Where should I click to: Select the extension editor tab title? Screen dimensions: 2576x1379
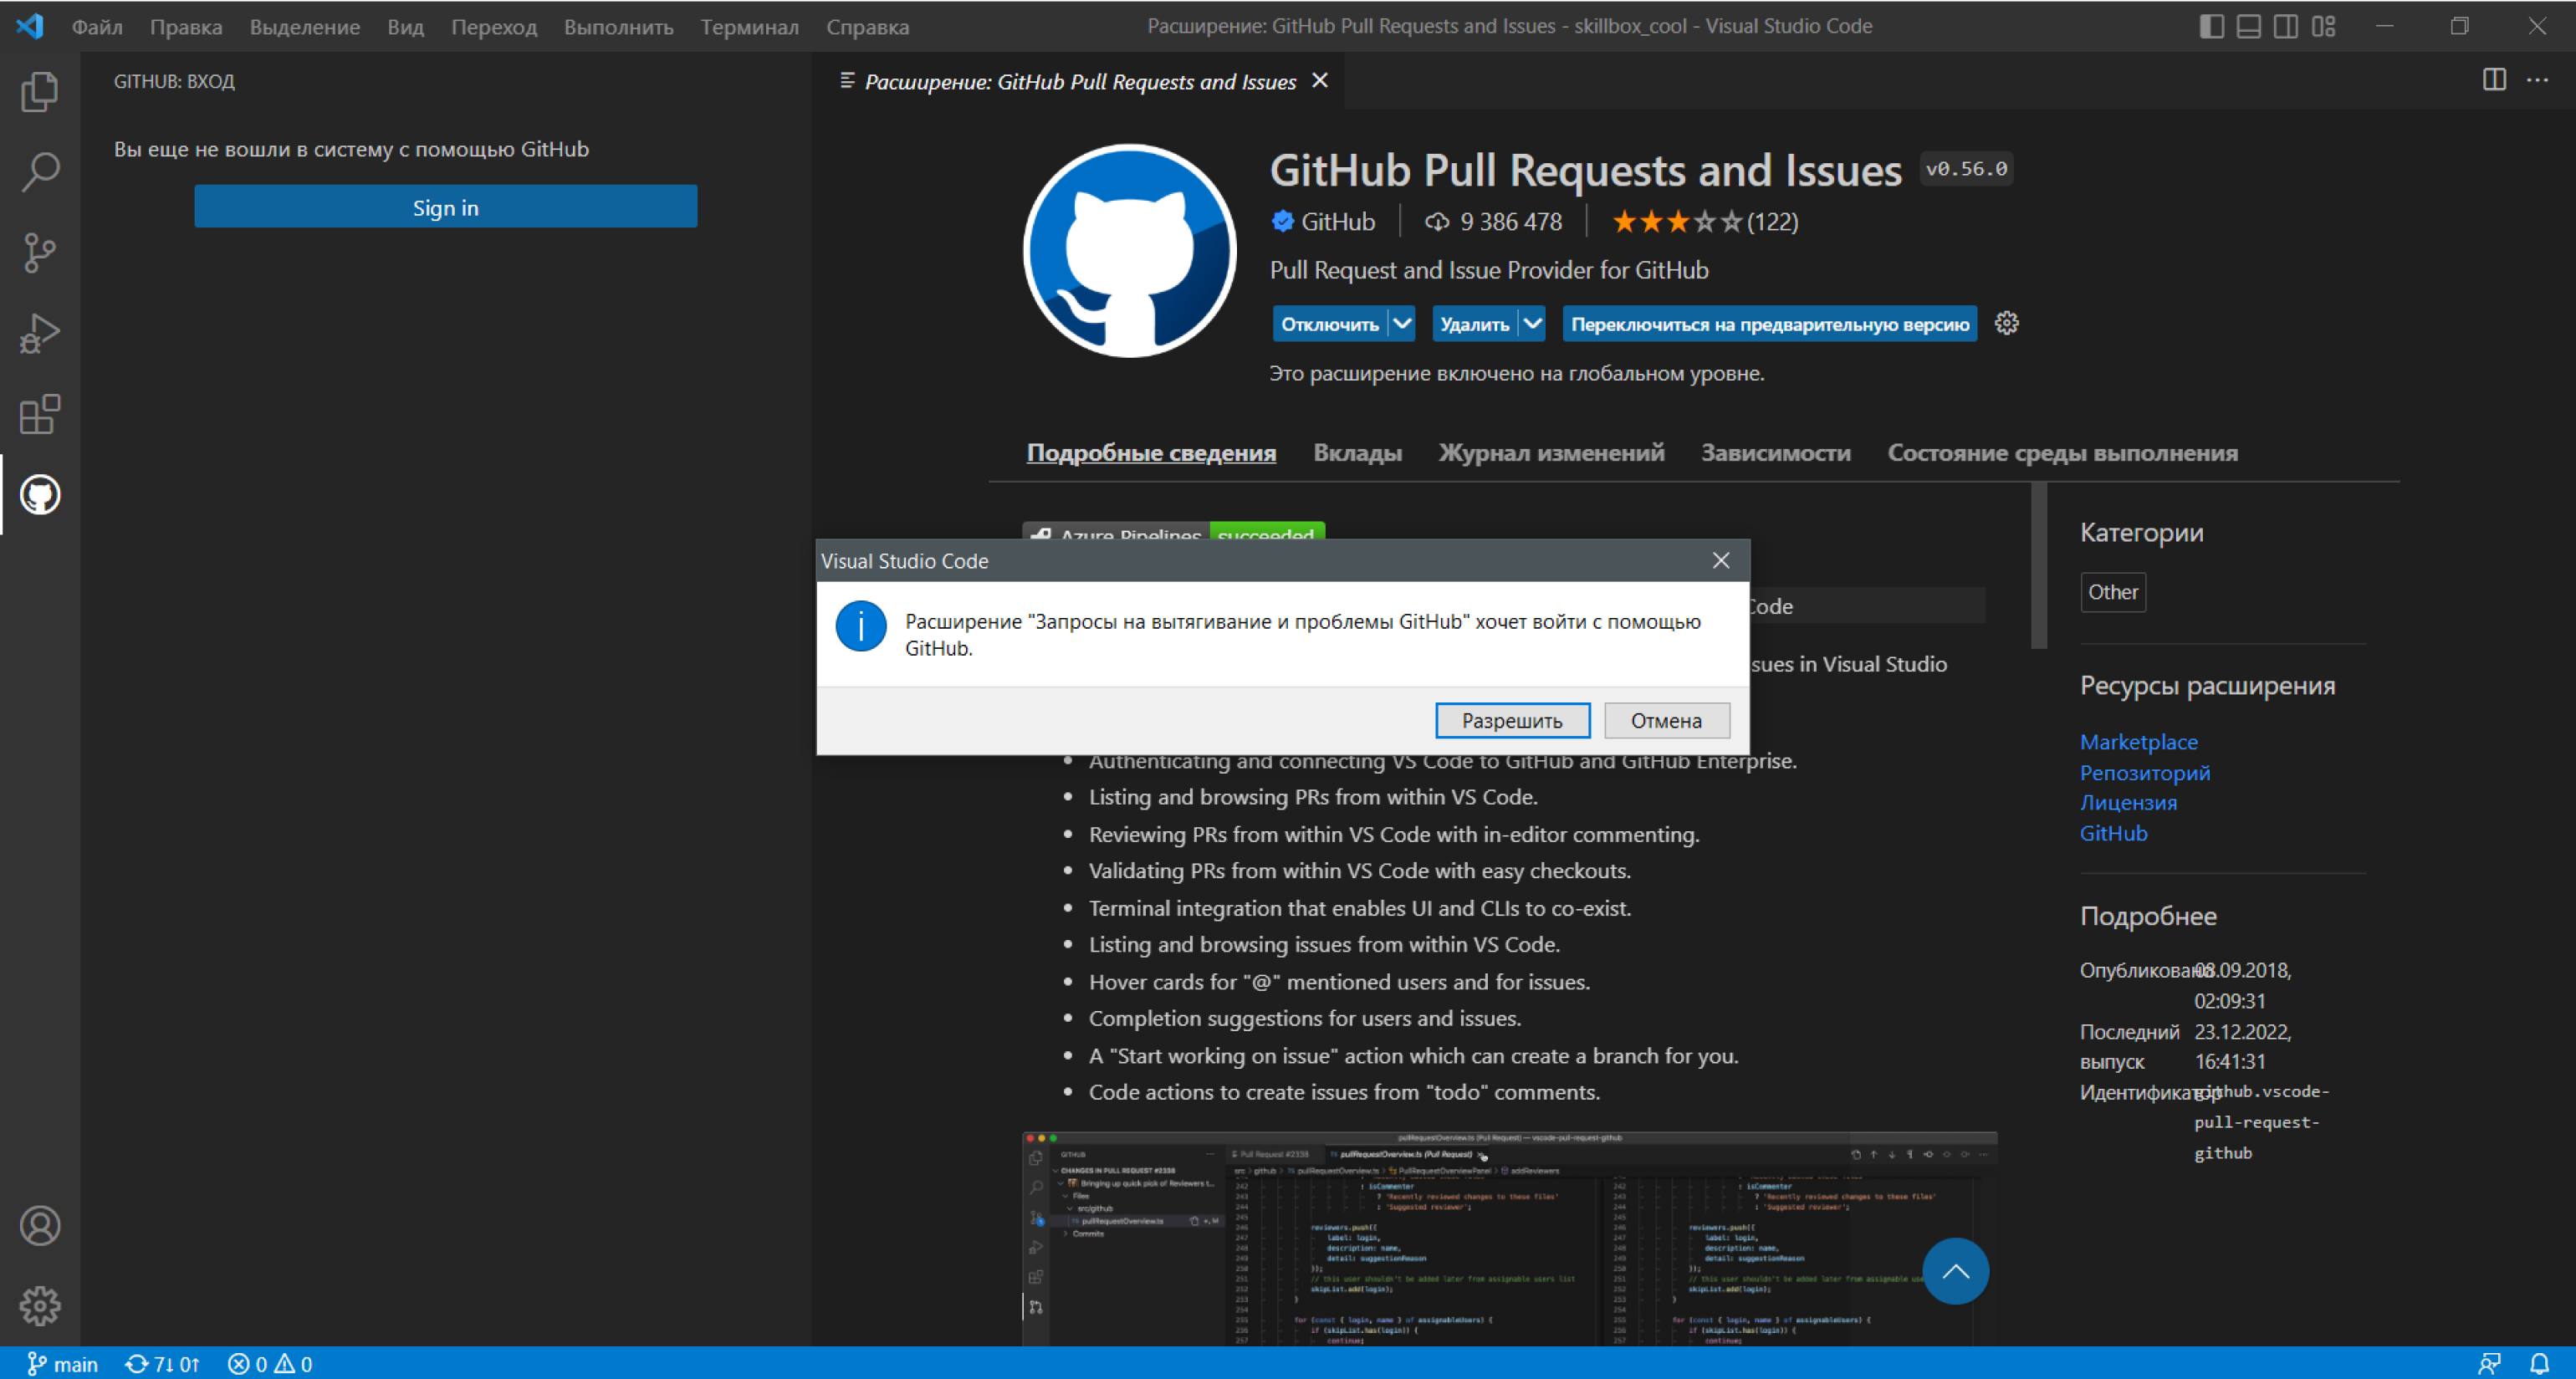point(1080,81)
